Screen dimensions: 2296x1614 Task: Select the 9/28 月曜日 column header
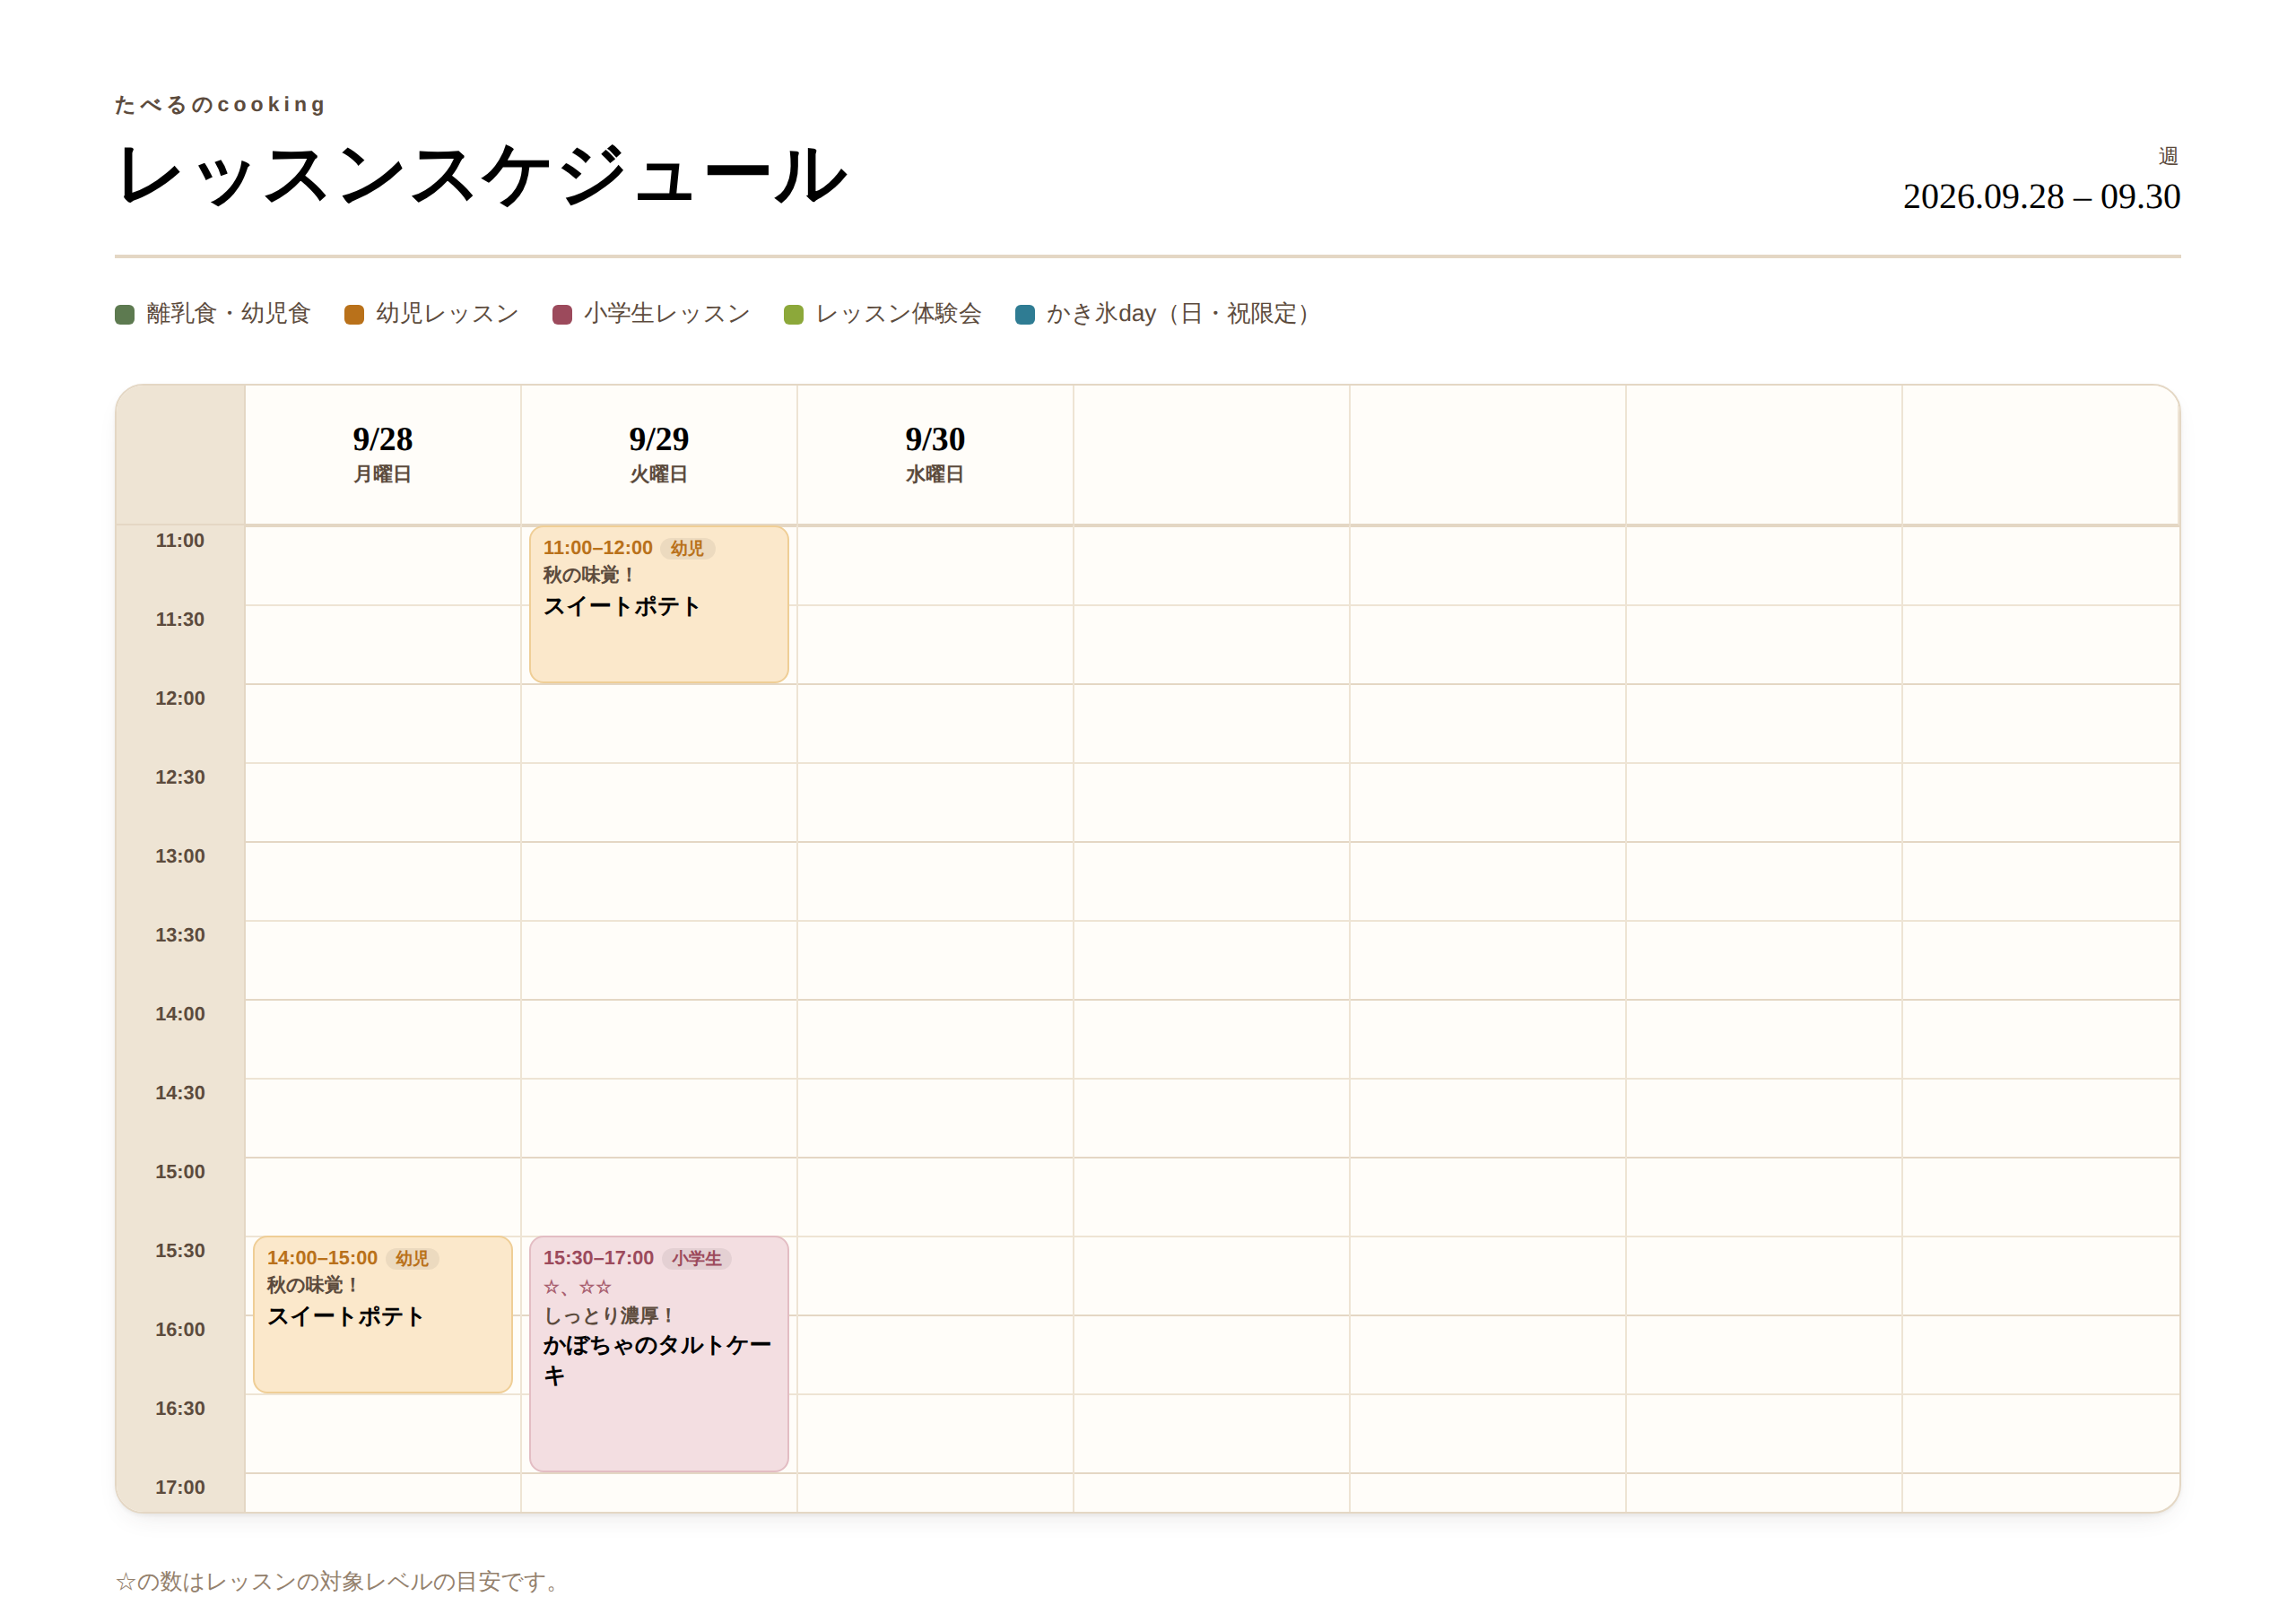[383, 454]
